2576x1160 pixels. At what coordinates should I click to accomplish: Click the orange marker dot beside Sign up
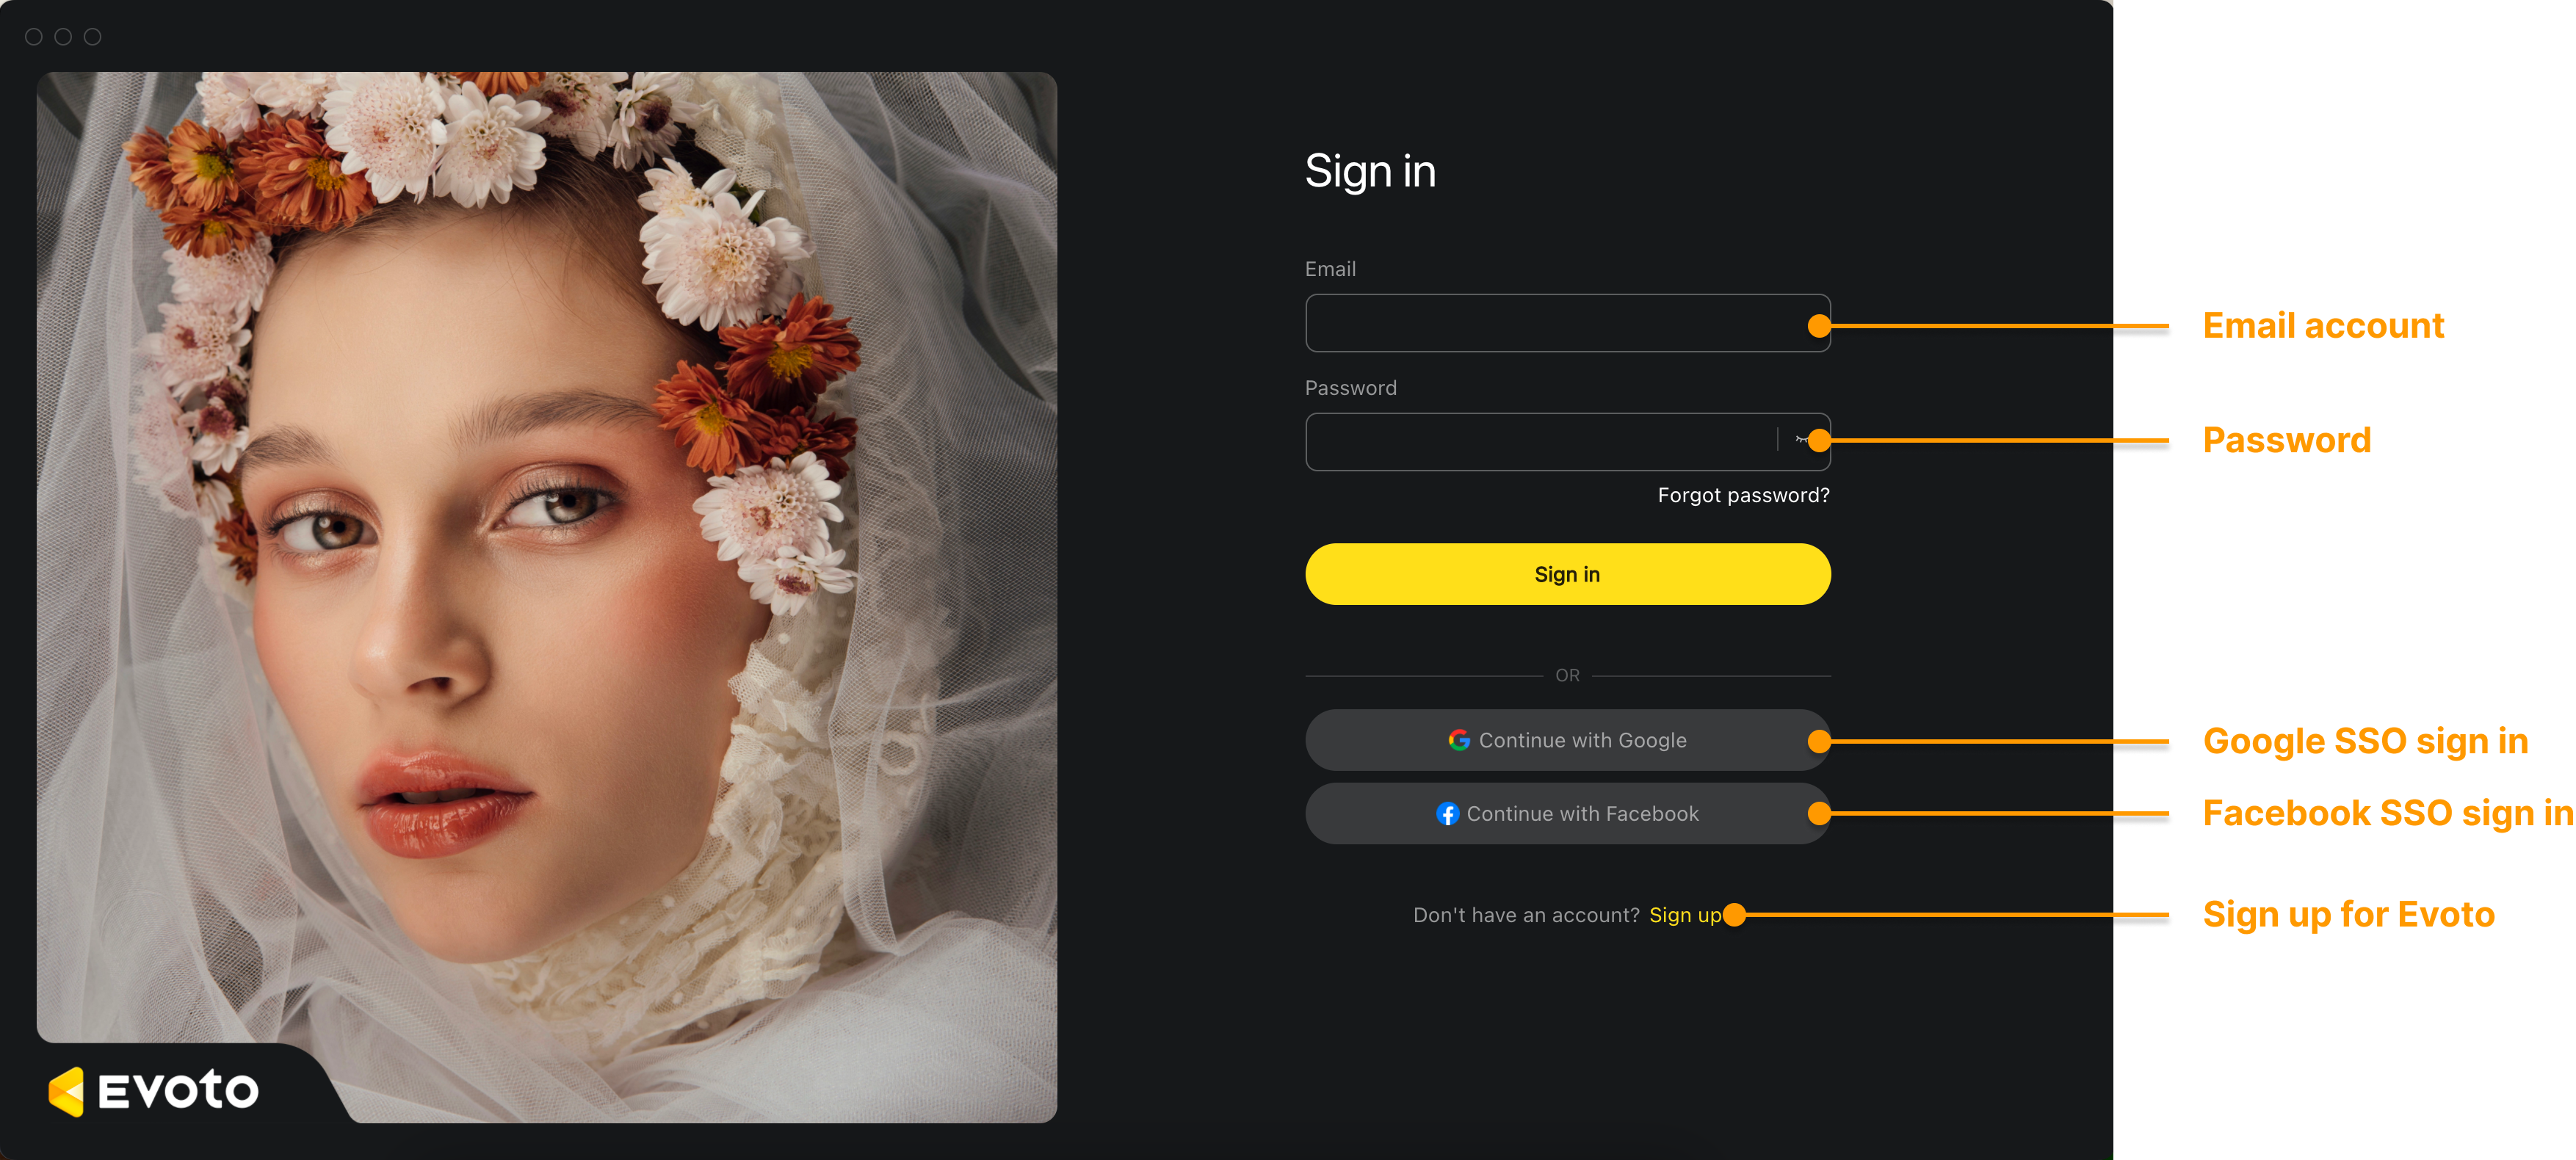pos(1735,915)
